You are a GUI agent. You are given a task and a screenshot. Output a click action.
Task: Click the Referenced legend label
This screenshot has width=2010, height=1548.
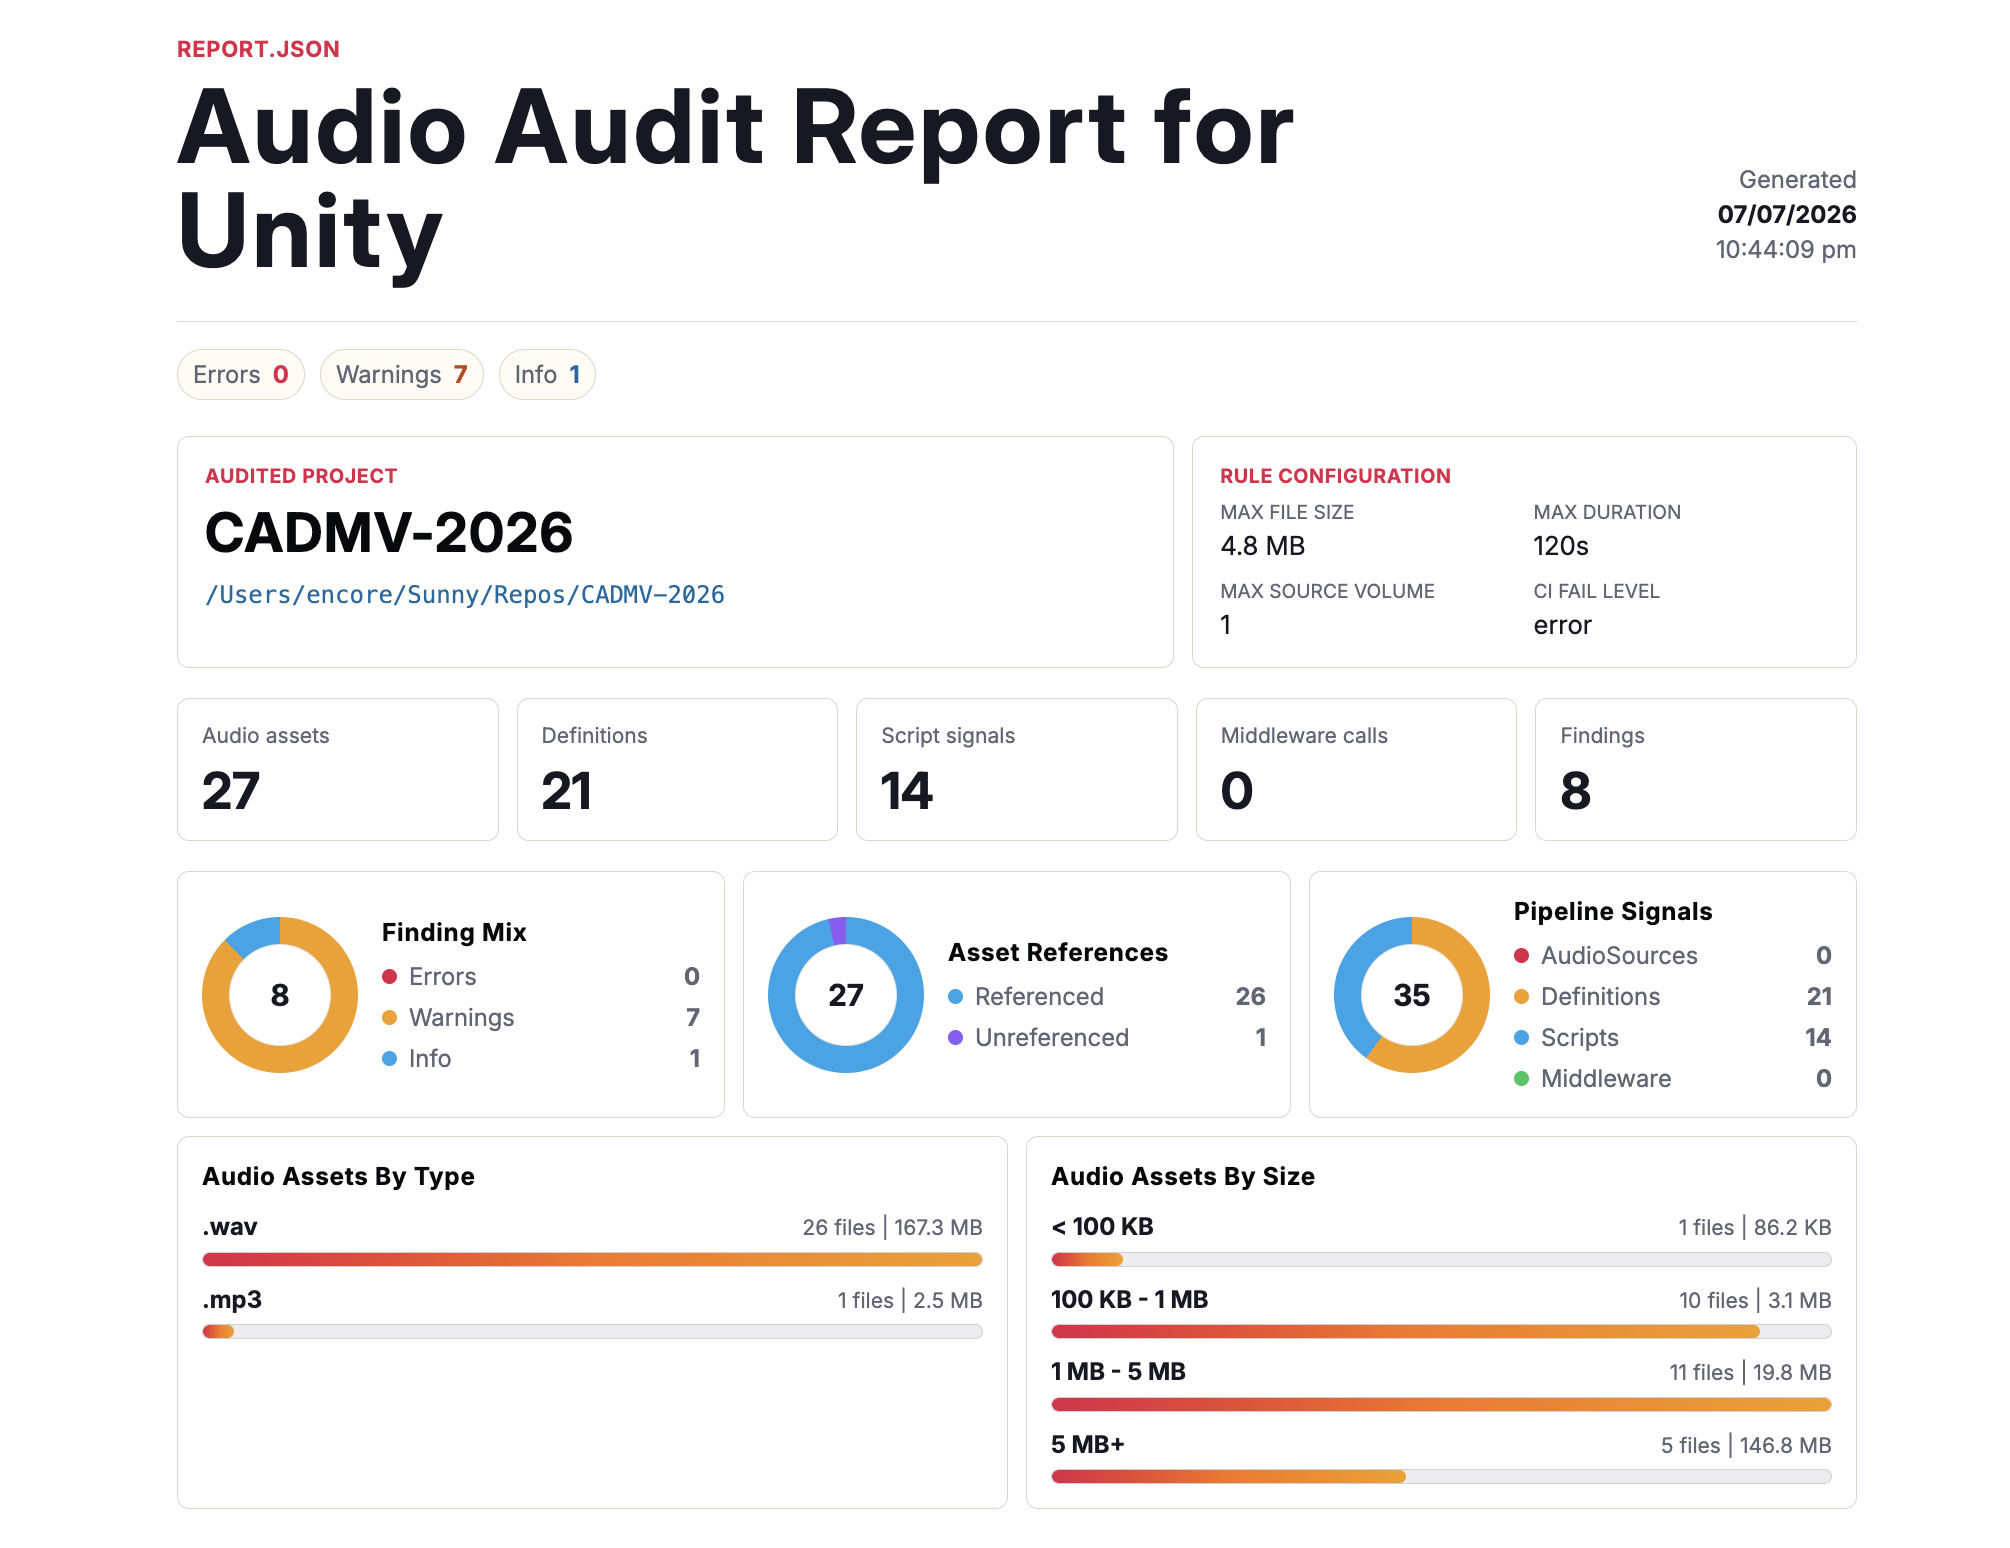point(1039,996)
